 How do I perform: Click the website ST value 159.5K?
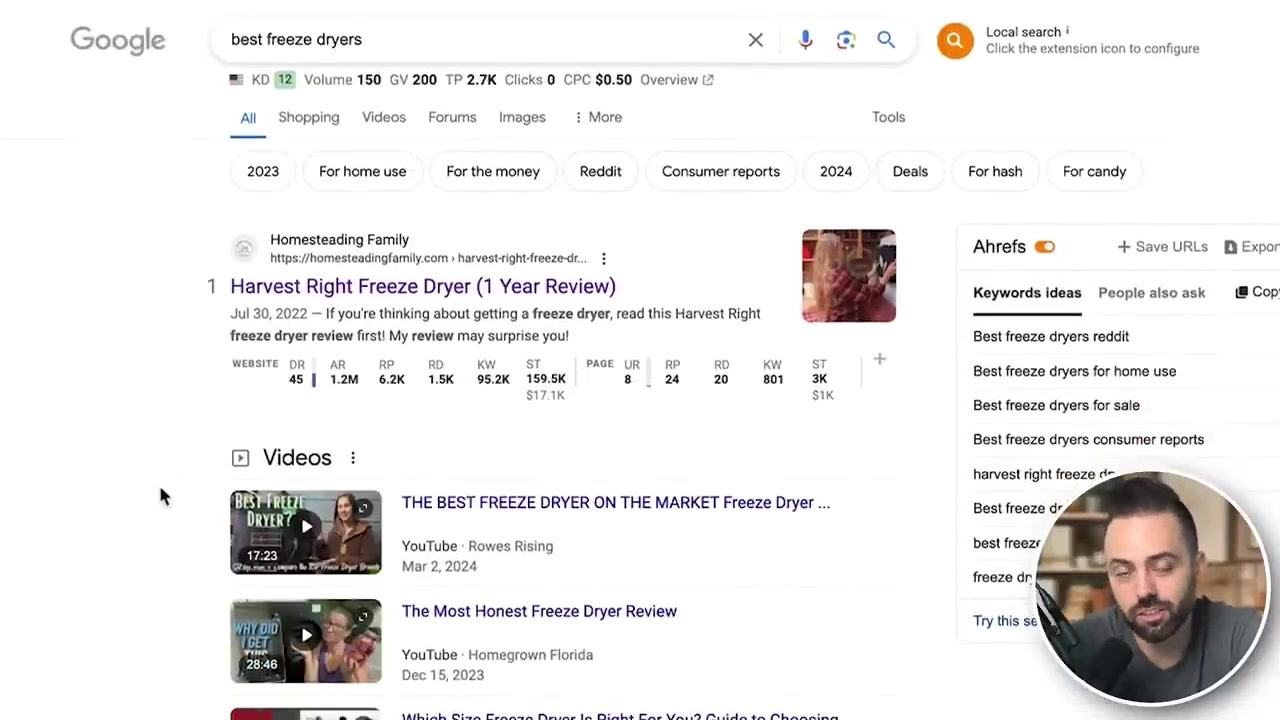click(x=546, y=379)
